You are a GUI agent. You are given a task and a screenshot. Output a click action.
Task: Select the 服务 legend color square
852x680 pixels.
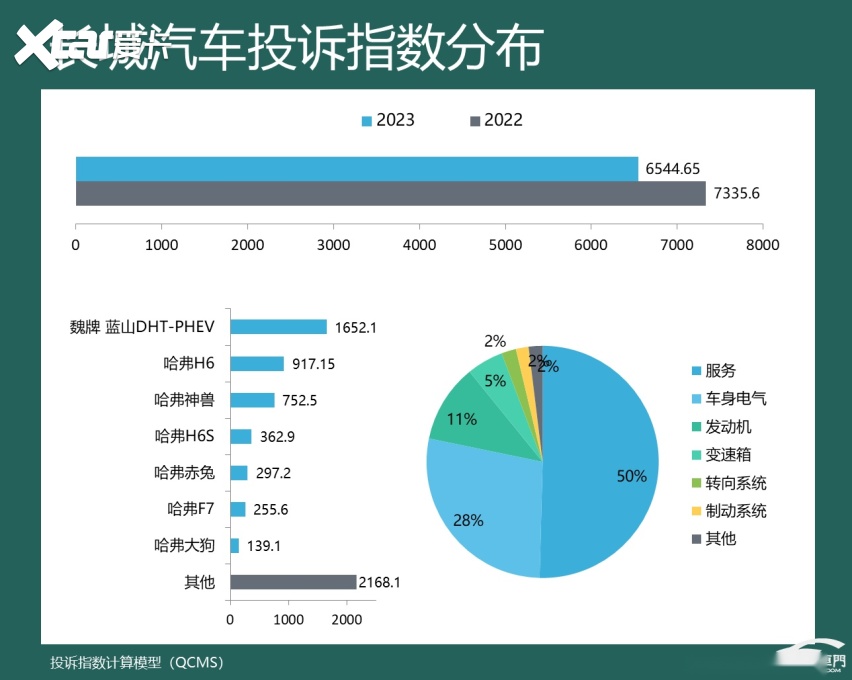pos(696,371)
